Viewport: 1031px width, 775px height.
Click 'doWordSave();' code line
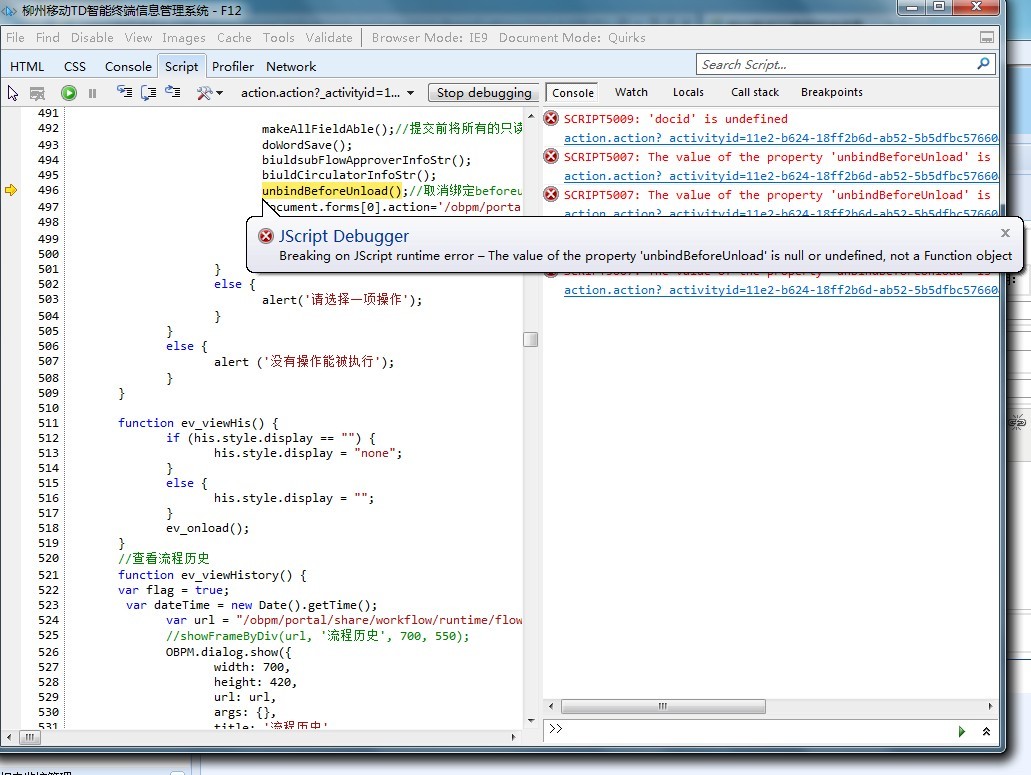[x=307, y=145]
